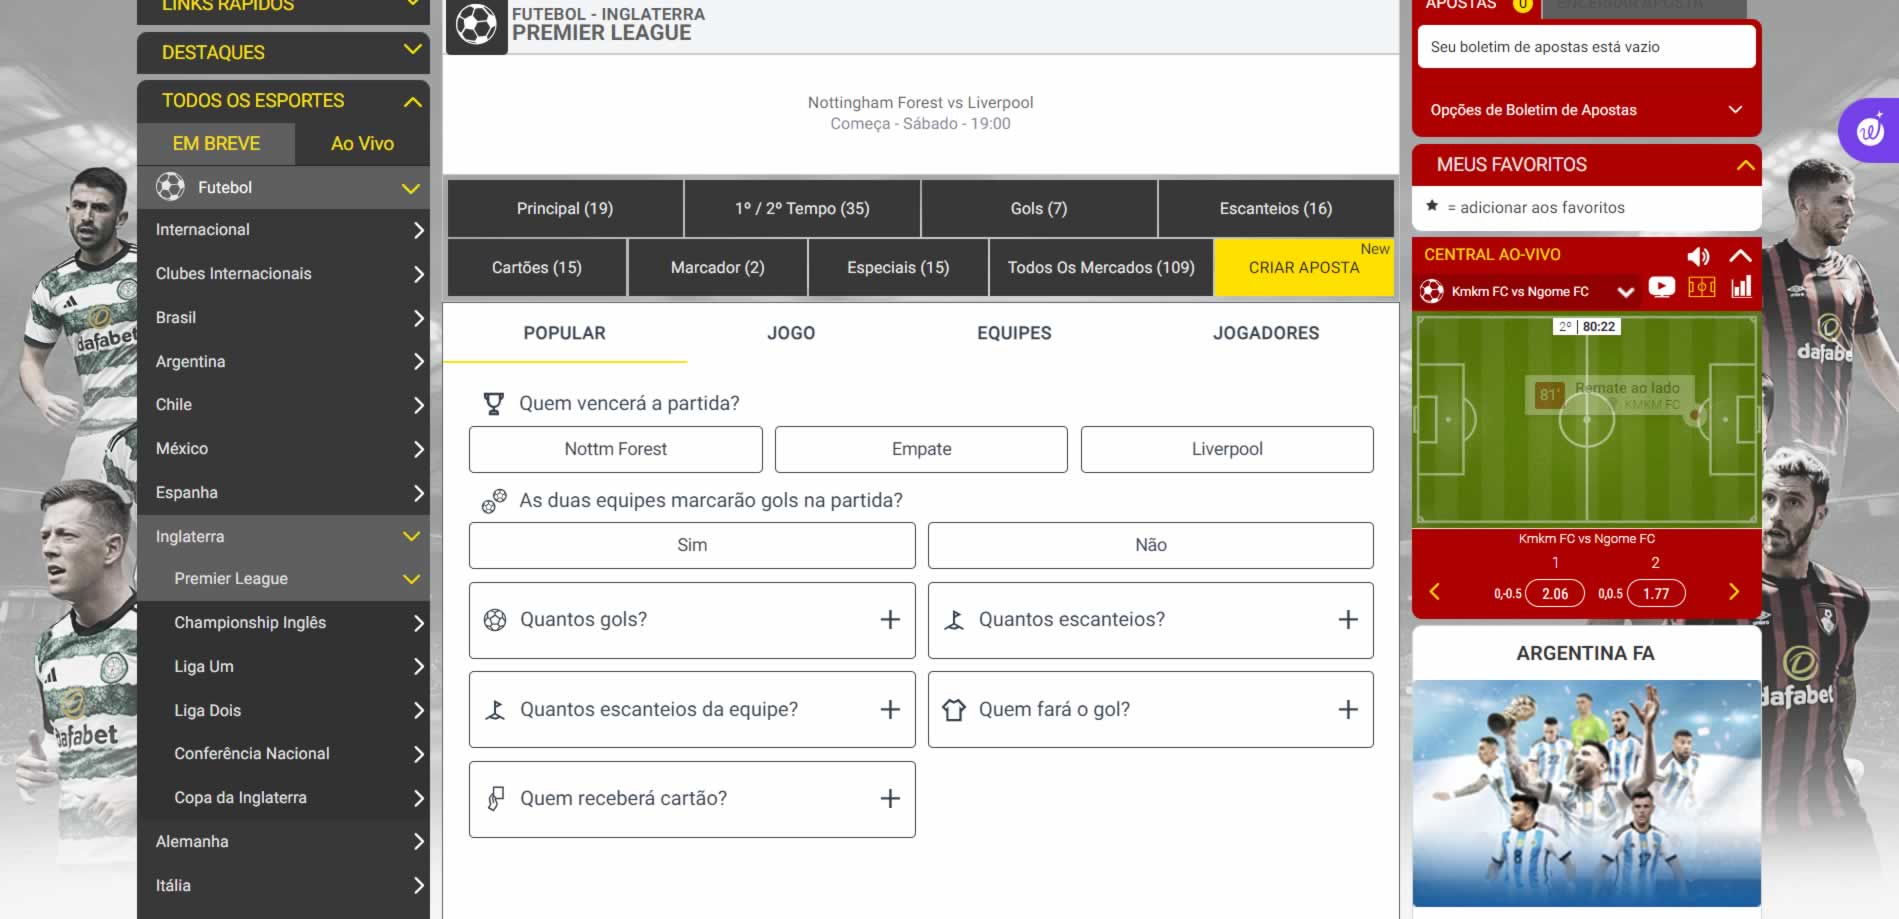Go to previous live match with left arrow
This screenshot has width=1899, height=919.
click(1434, 592)
